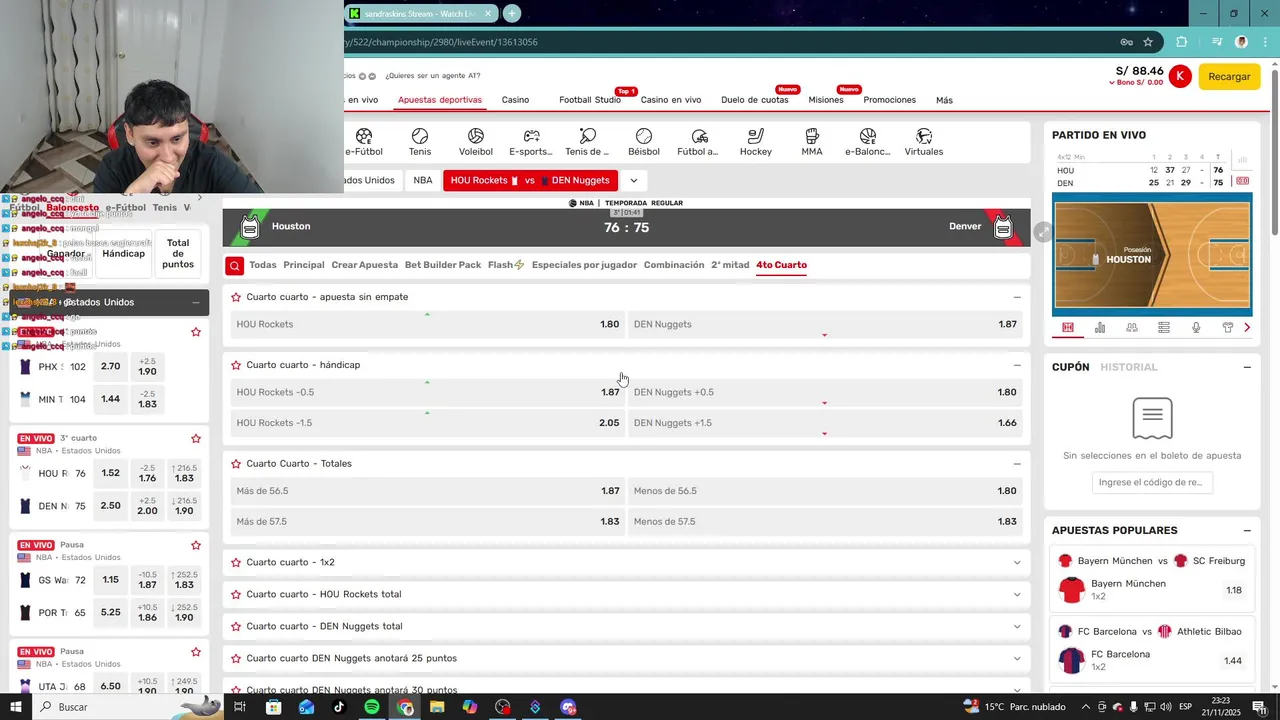The image size is (1280, 720).
Task: Choose the Béisbol sport icon
Action: [644, 136]
